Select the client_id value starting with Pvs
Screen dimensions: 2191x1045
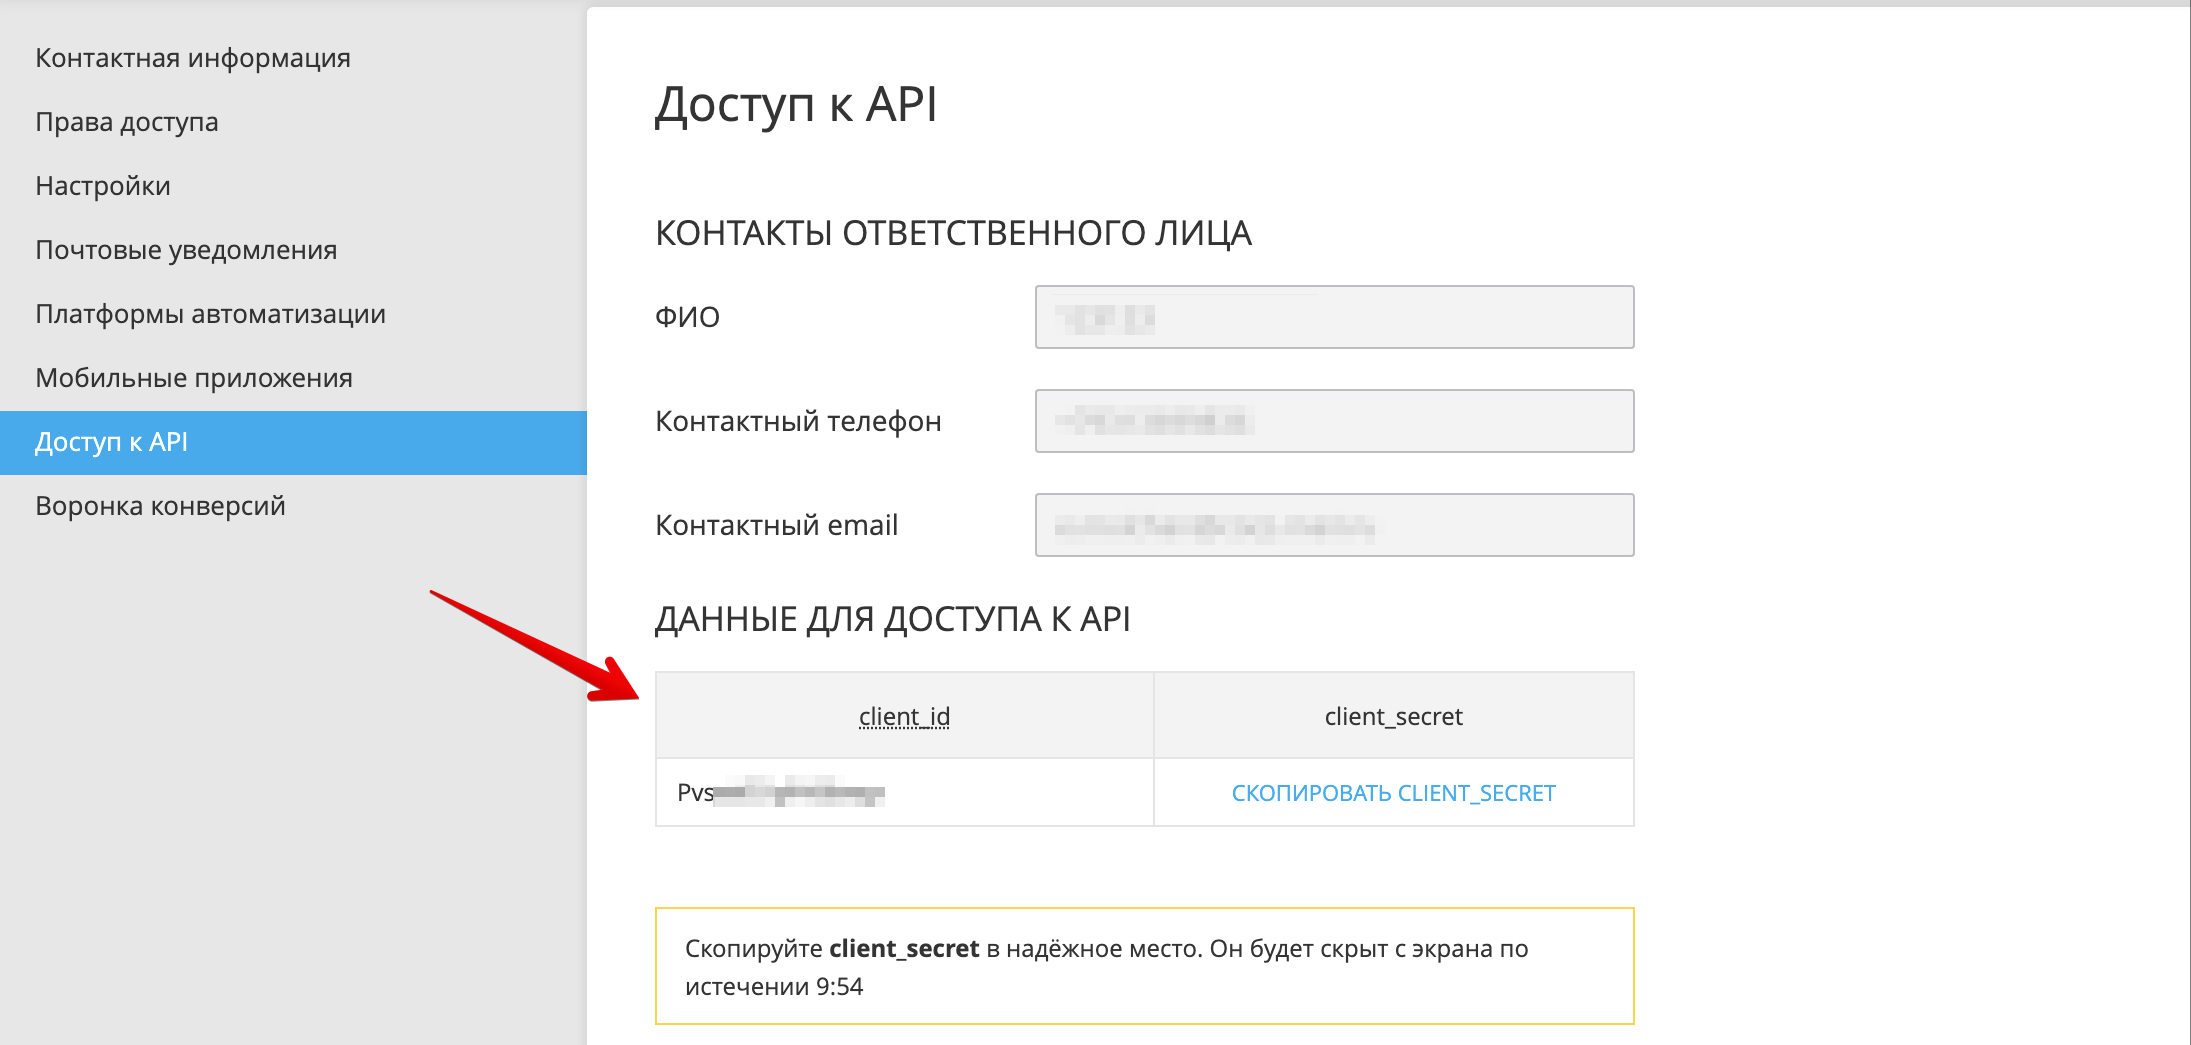tap(781, 793)
